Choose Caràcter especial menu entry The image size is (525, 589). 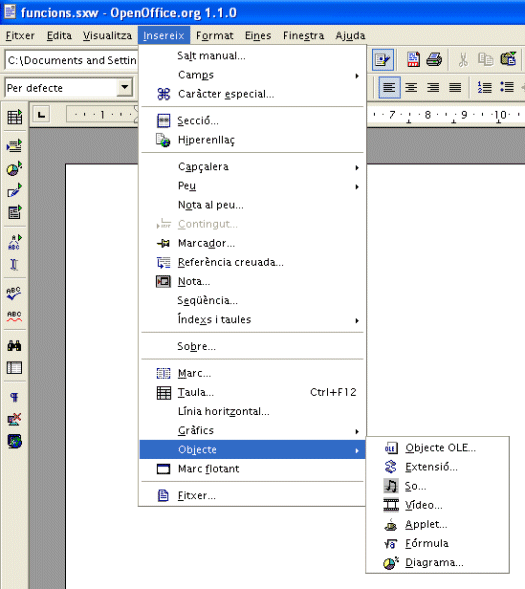click(252, 94)
